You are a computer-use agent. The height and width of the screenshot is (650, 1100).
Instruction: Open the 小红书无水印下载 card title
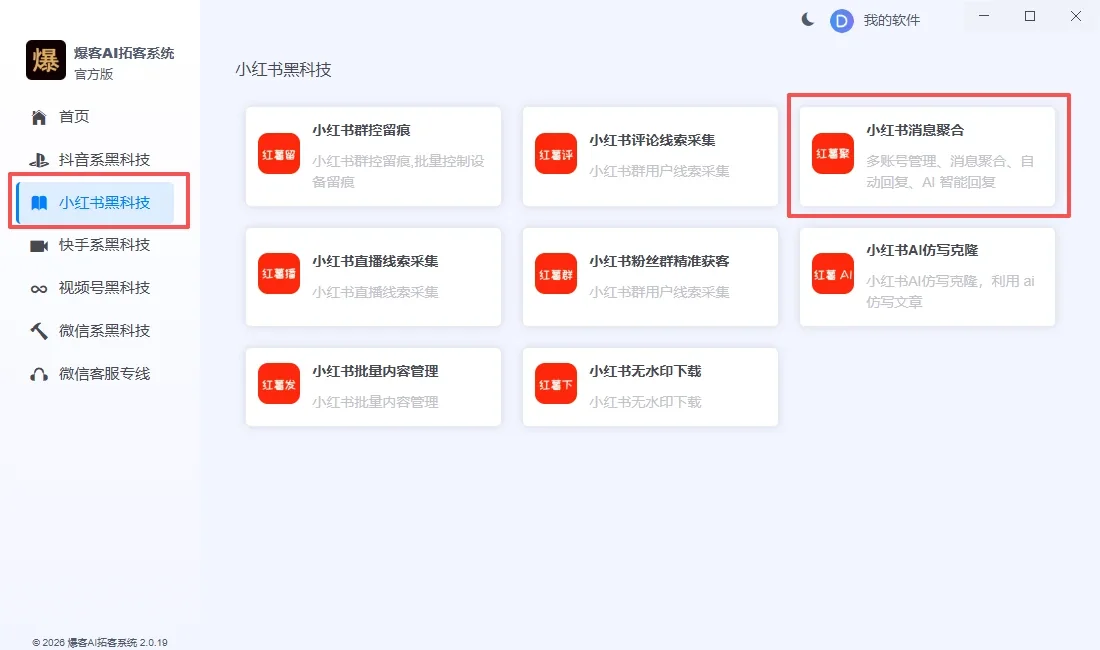coord(645,372)
